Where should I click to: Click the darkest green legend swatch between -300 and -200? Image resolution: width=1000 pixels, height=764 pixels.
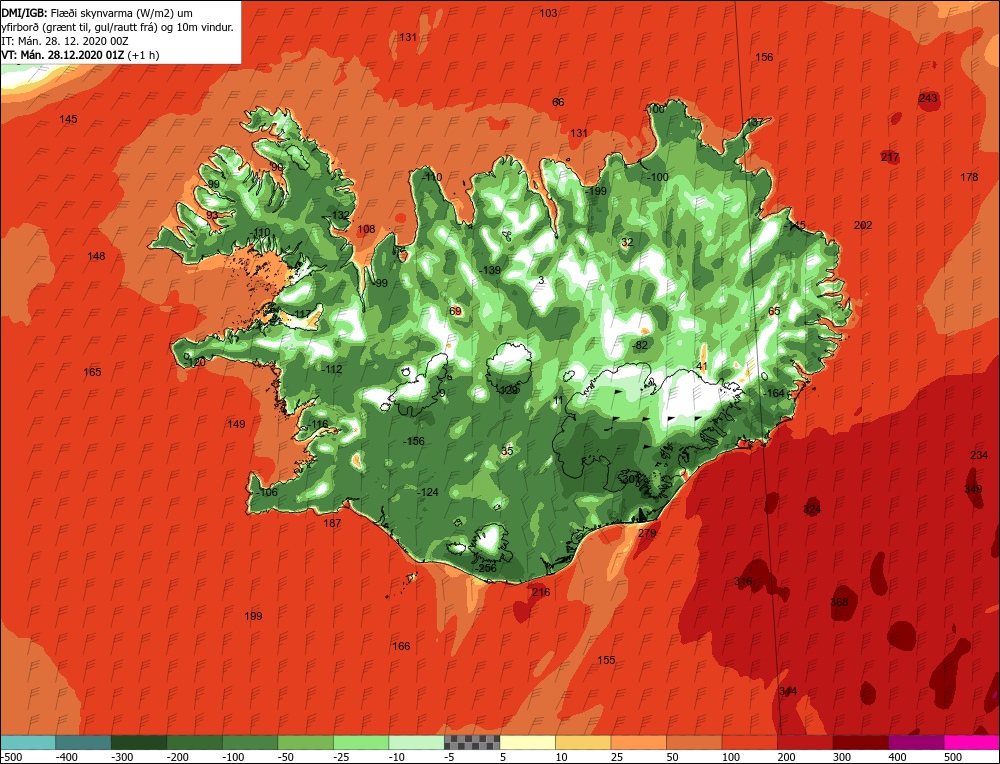138,742
